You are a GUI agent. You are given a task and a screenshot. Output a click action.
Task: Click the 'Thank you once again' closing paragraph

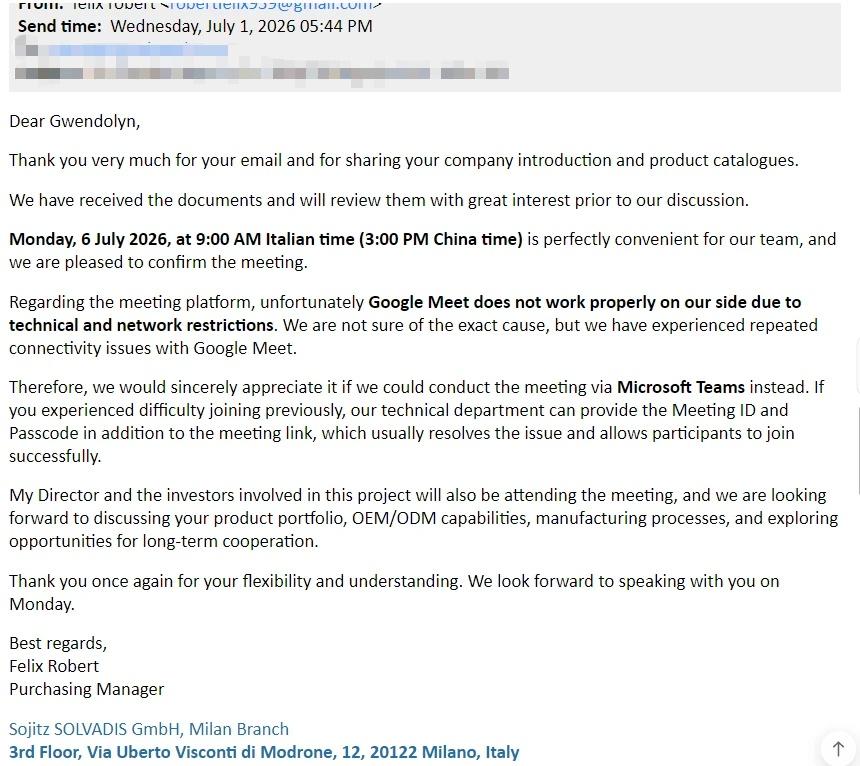(394, 593)
